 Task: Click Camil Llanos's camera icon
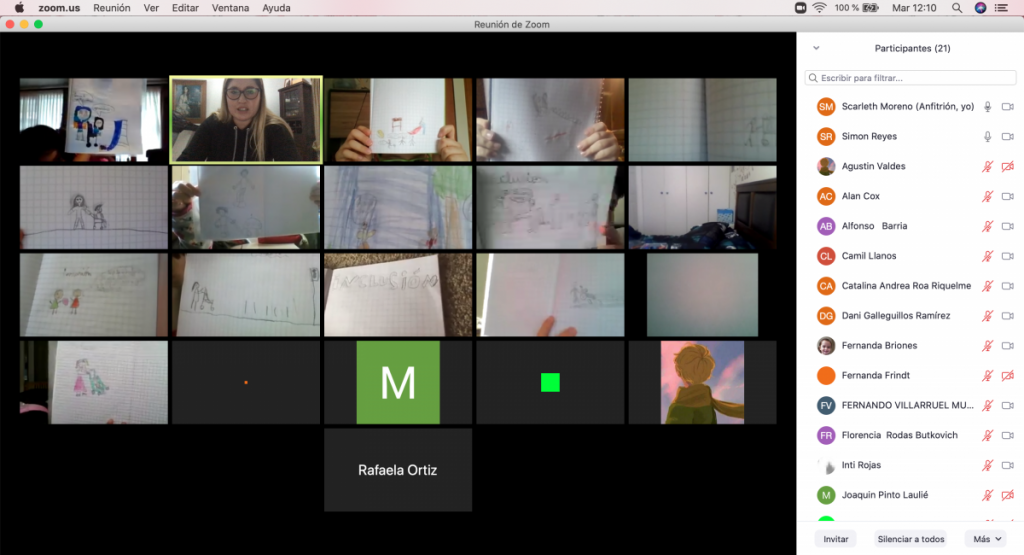(x=1008, y=256)
